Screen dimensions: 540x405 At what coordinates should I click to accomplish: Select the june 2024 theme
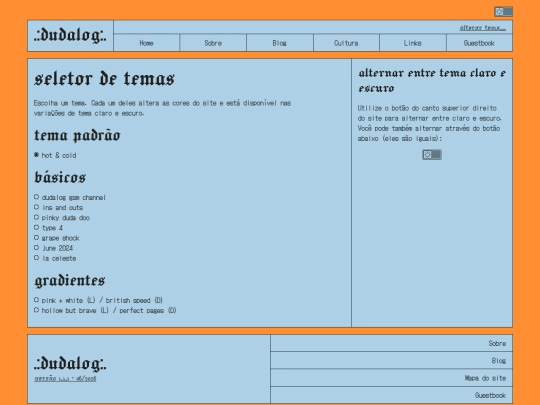click(37, 248)
